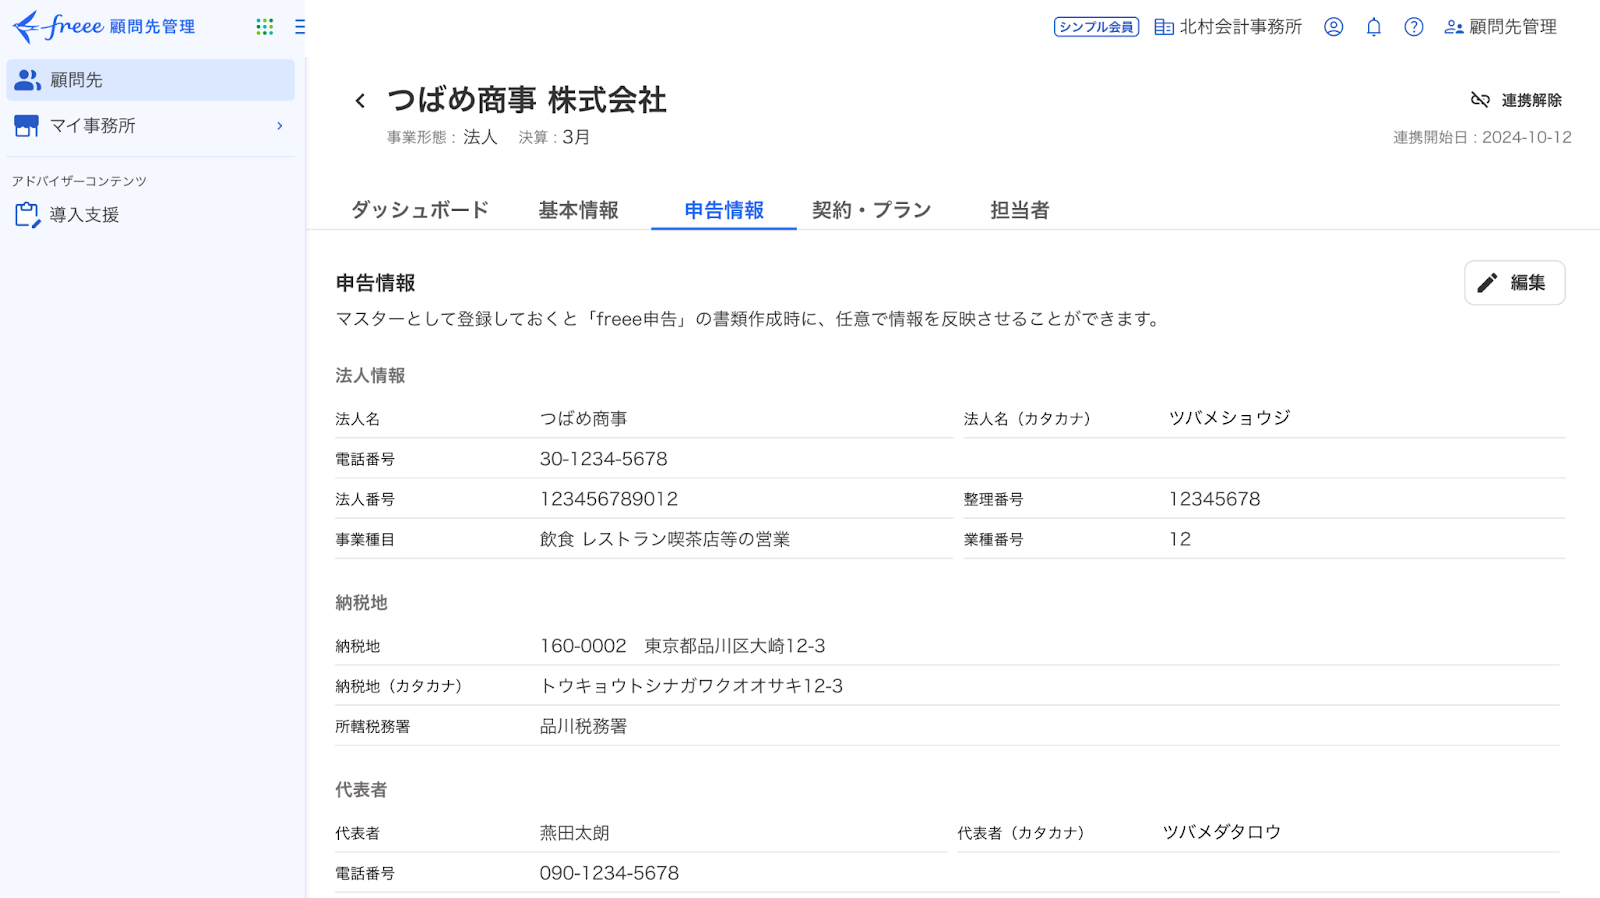Image resolution: width=1600 pixels, height=898 pixels.
Task: Click the 編集 button label
Action: pos(1527,283)
